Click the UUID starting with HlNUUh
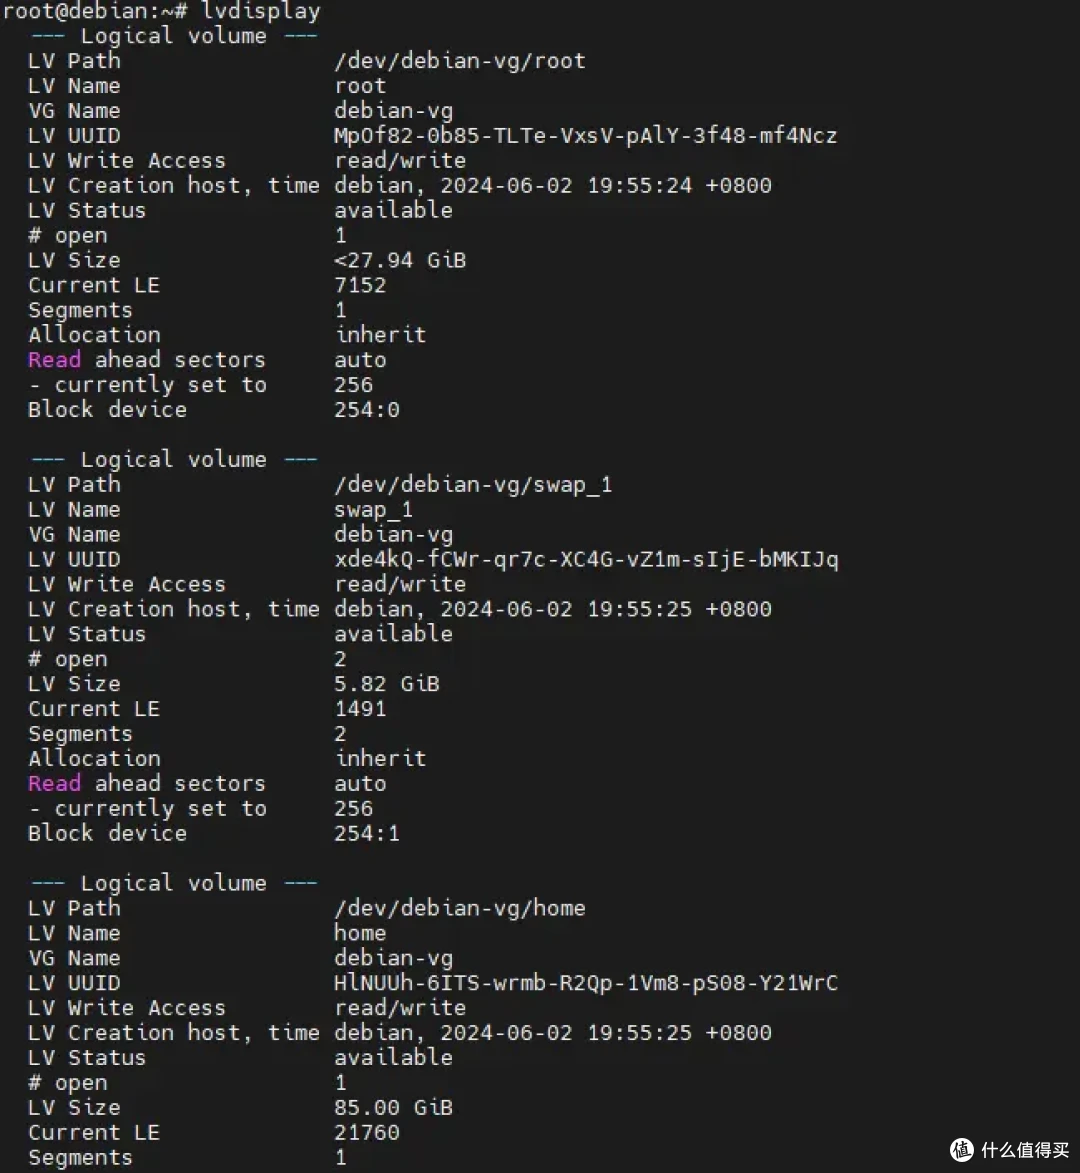This screenshot has width=1080, height=1173. point(586,983)
